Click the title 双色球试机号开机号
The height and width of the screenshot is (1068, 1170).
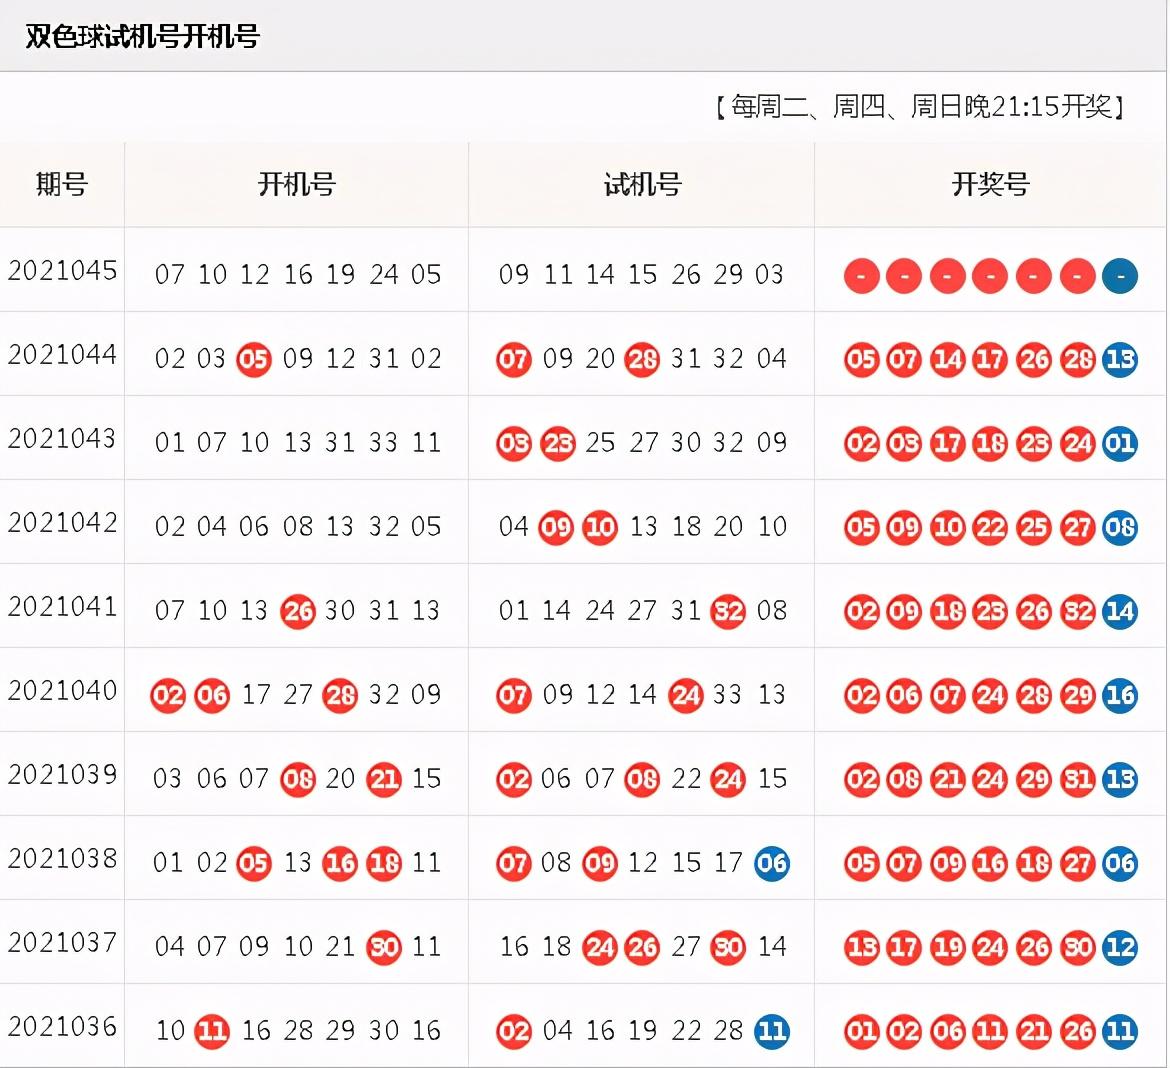click(143, 36)
